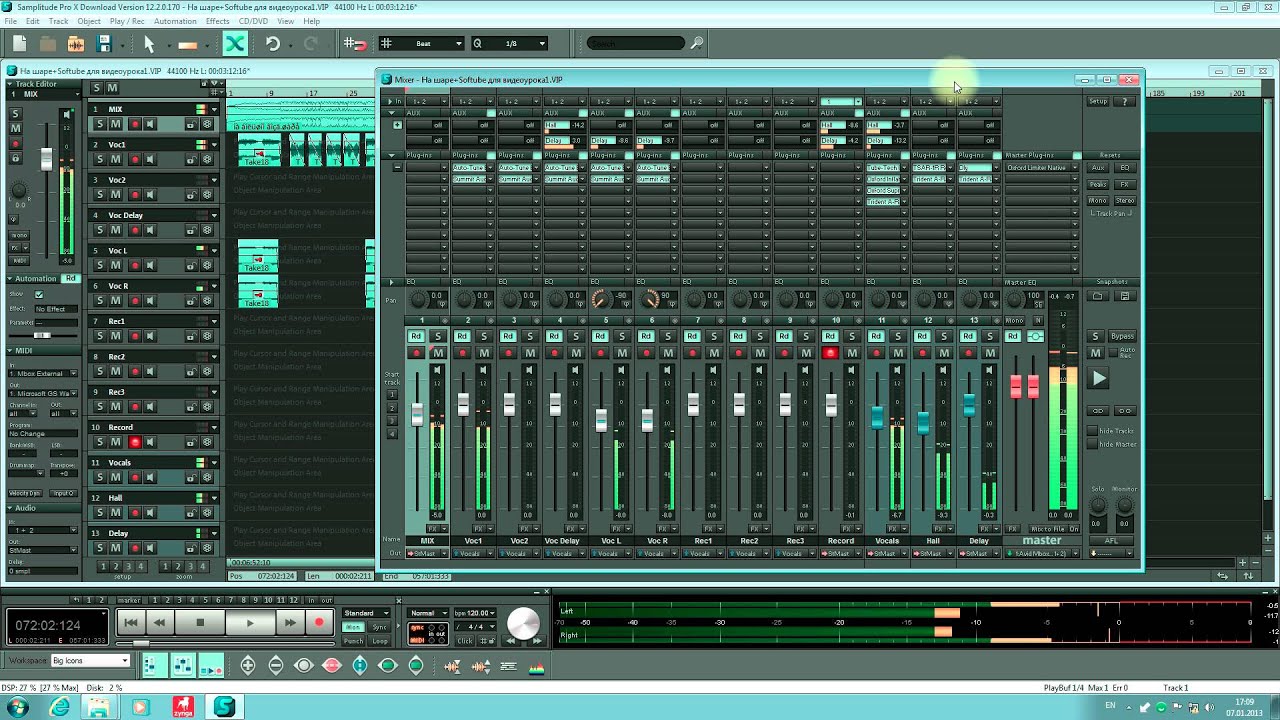
Task: Expand the 1/8 quantize dropdown
Action: [x=541, y=44]
